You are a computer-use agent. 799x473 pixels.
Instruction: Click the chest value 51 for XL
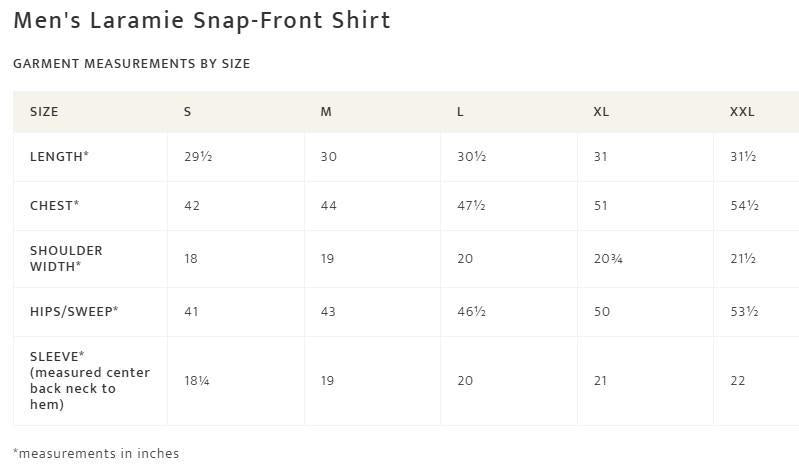pyautogui.click(x=601, y=206)
